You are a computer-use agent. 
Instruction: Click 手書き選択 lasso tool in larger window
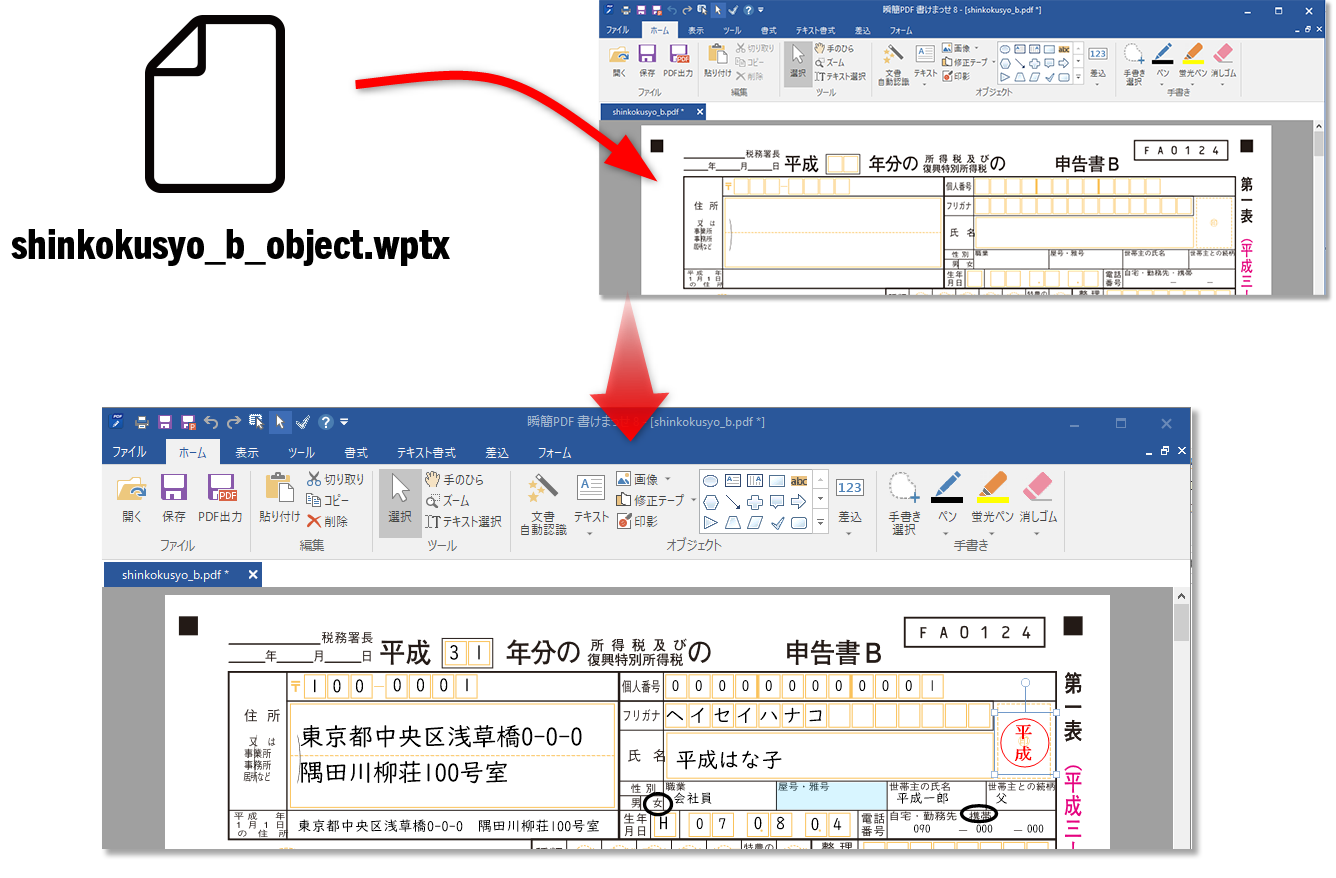click(904, 503)
